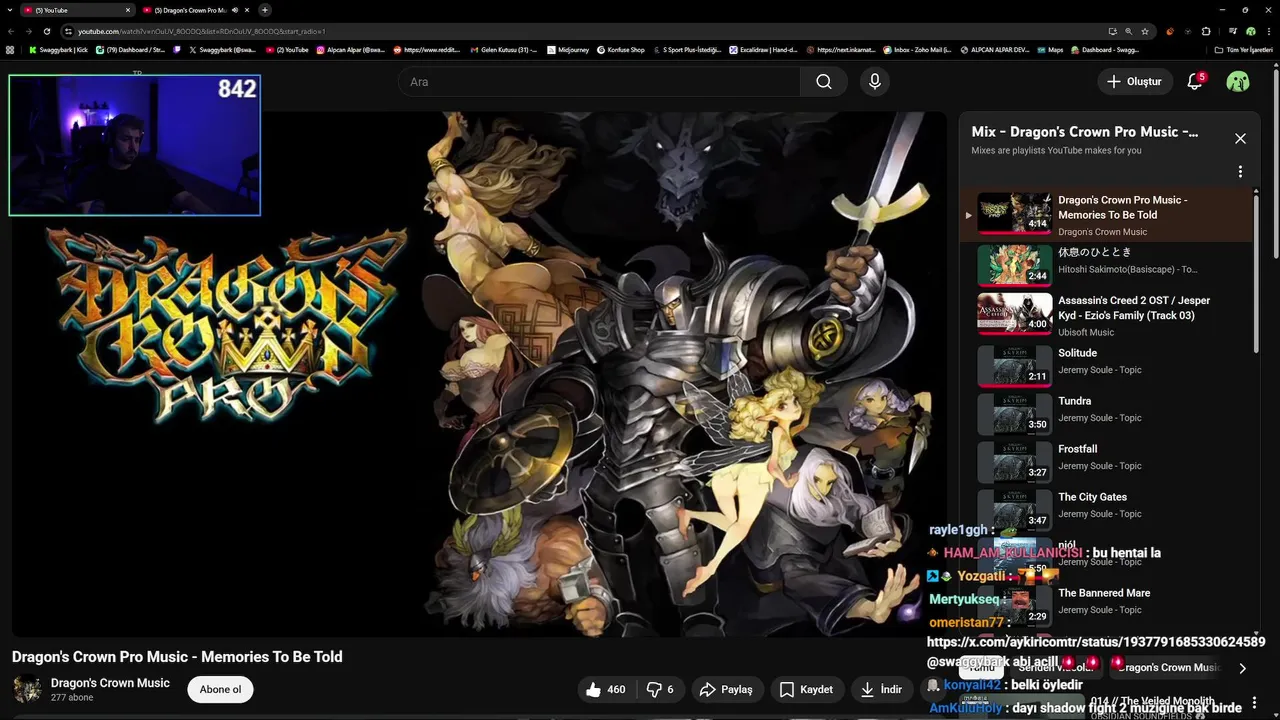The width and height of the screenshot is (1280, 720).
Task: Bookmark this page with star icon
Action: (1145, 31)
